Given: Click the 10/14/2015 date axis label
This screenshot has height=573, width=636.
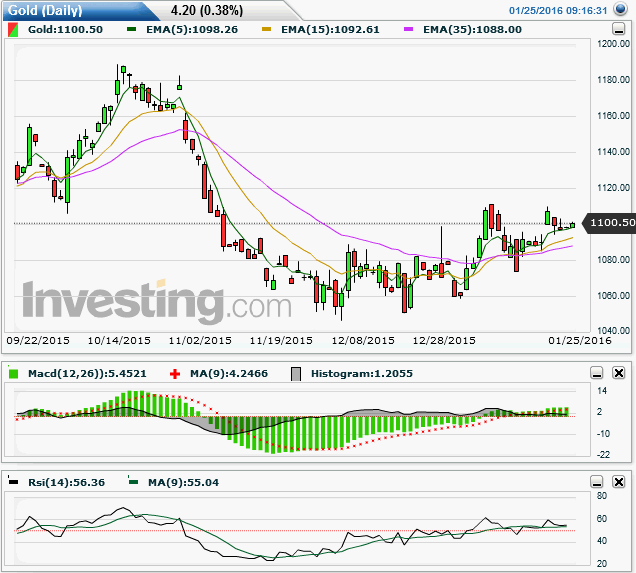Looking at the screenshot, I should (x=119, y=341).
